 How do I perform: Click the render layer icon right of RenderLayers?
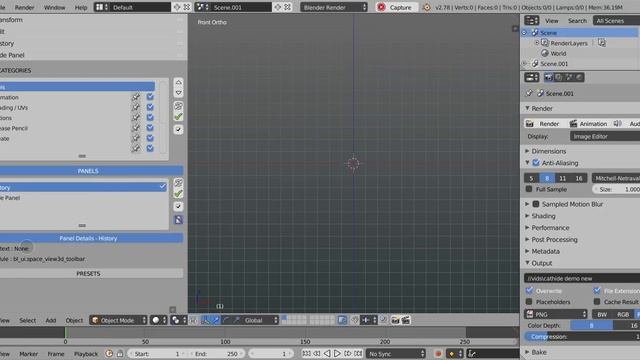click(602, 42)
